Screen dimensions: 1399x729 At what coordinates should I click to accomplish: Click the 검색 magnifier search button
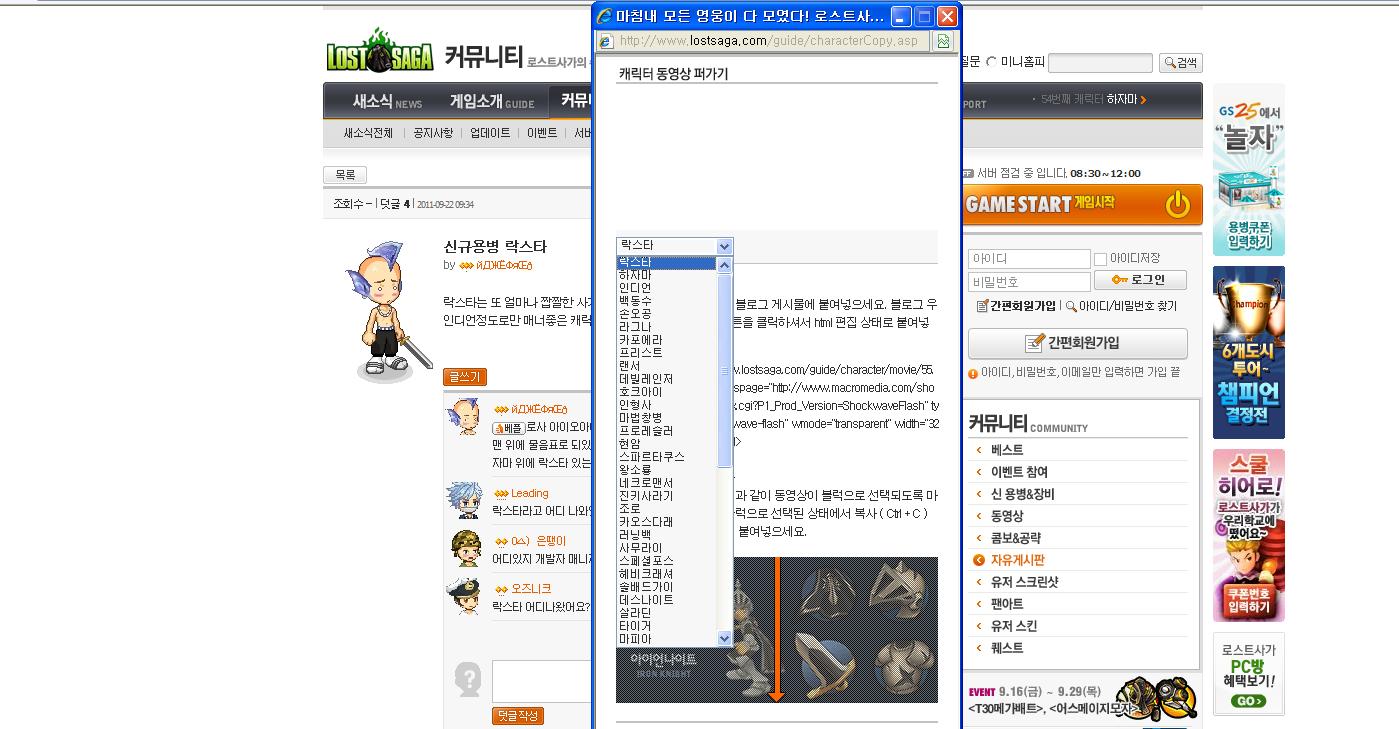click(x=1180, y=63)
